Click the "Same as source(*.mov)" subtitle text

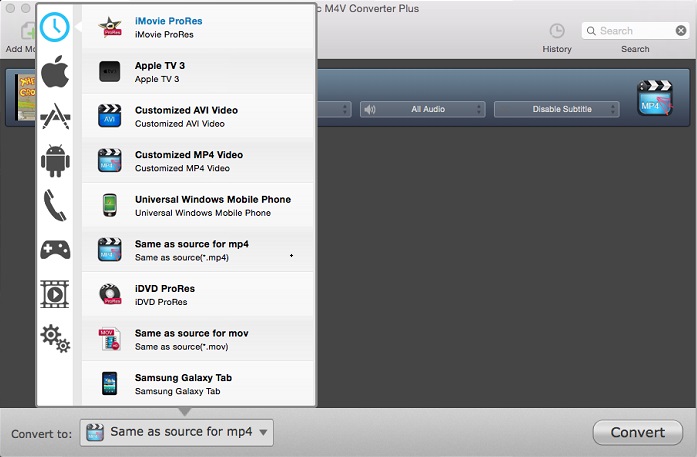182,346
